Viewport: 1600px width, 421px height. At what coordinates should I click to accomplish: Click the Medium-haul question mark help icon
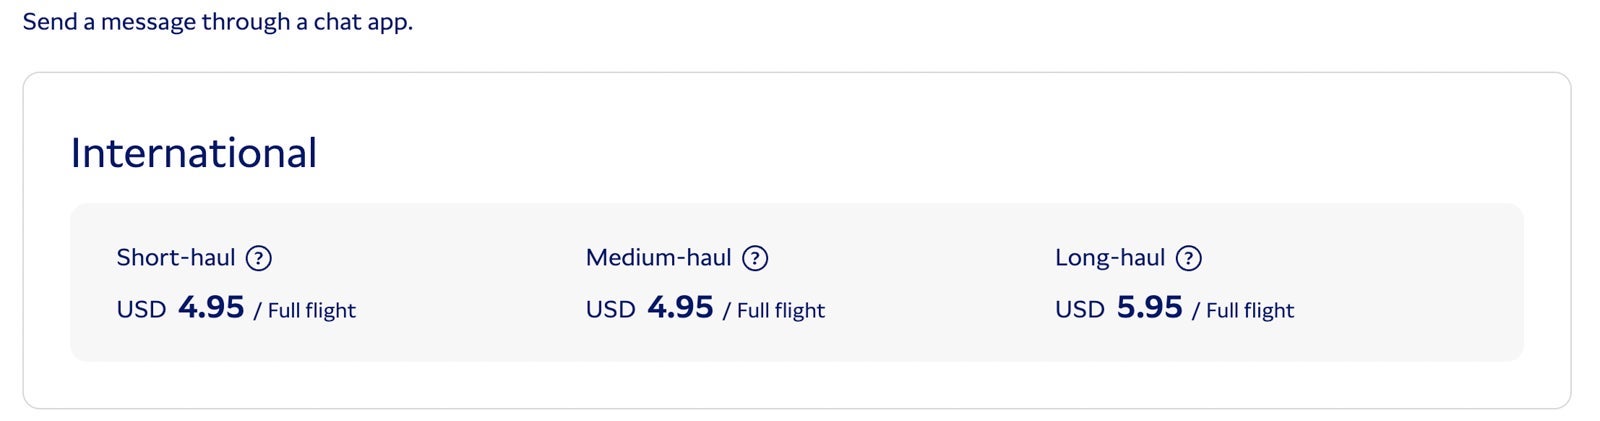[755, 258]
